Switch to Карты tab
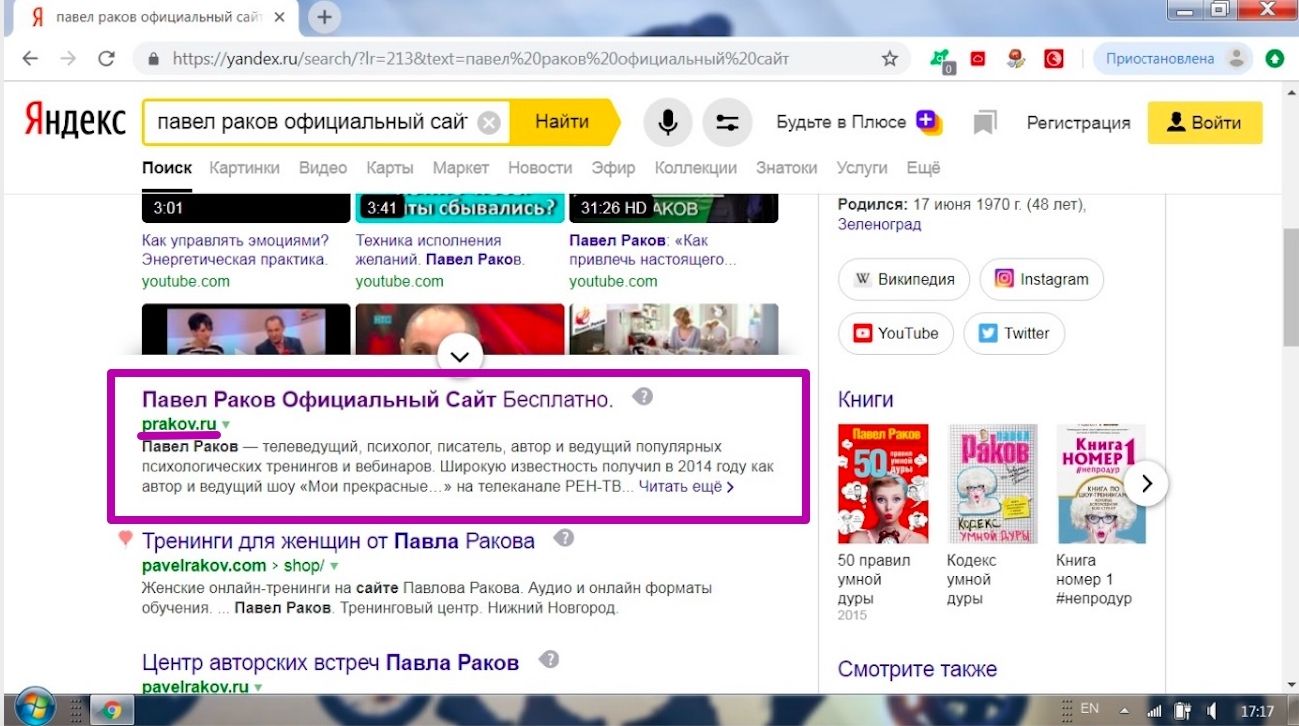This screenshot has height=726, width=1299. (x=390, y=168)
